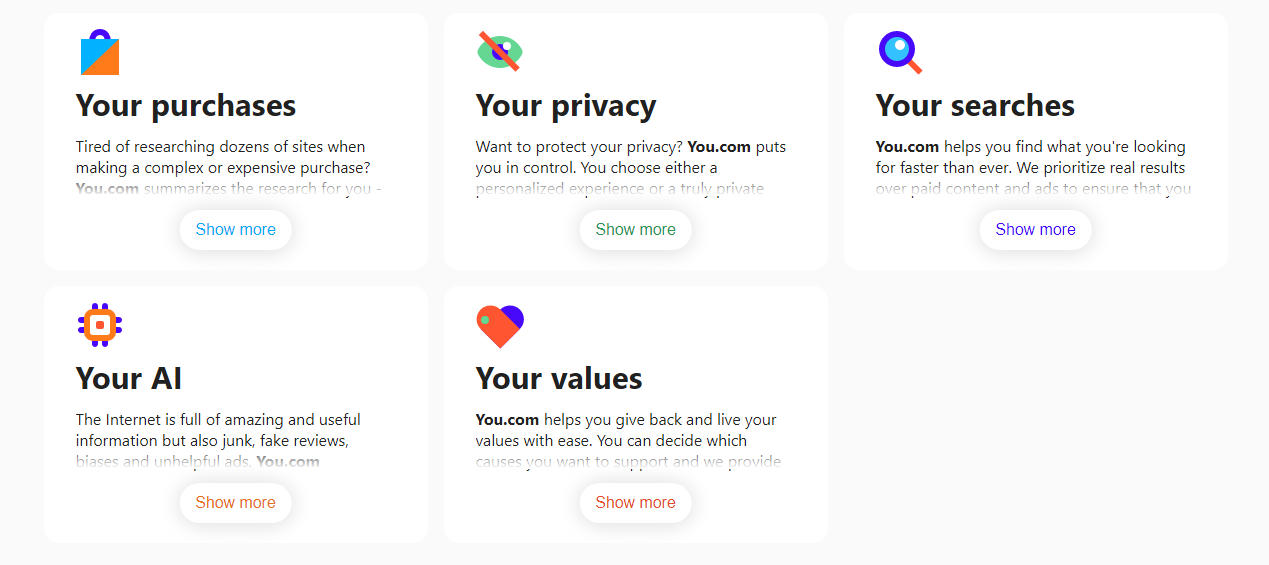The image size is (1269, 565).
Task: Expand Show more under Your values
Action: tap(635, 503)
